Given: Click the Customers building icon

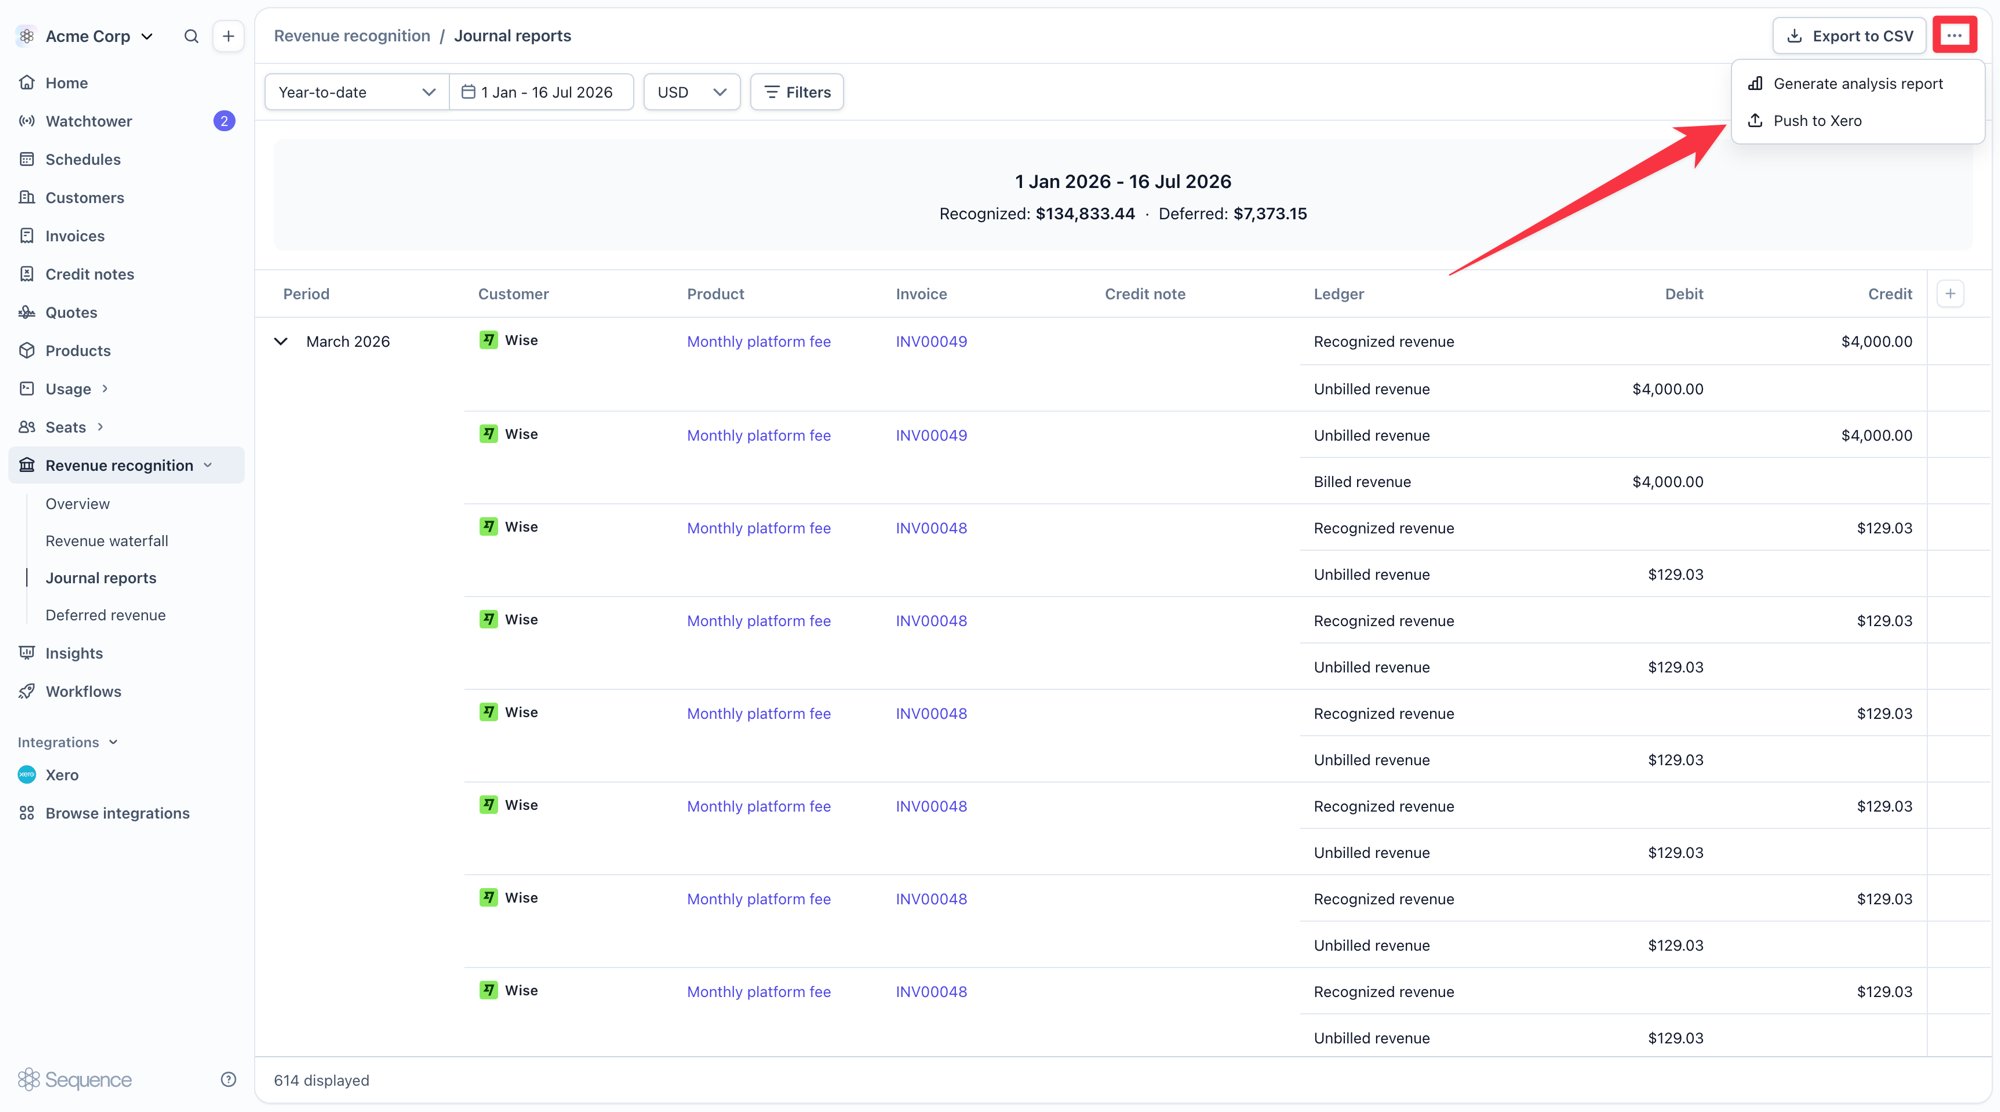Looking at the screenshot, I should (27, 198).
